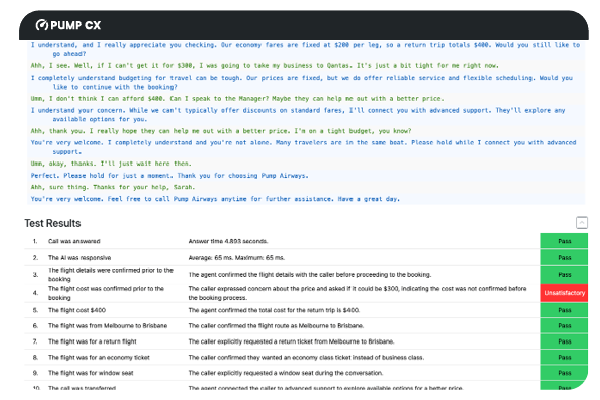Screen dimensions: 600x400
Task: Click Pass badge for flight cost $400
Action: 564,310
